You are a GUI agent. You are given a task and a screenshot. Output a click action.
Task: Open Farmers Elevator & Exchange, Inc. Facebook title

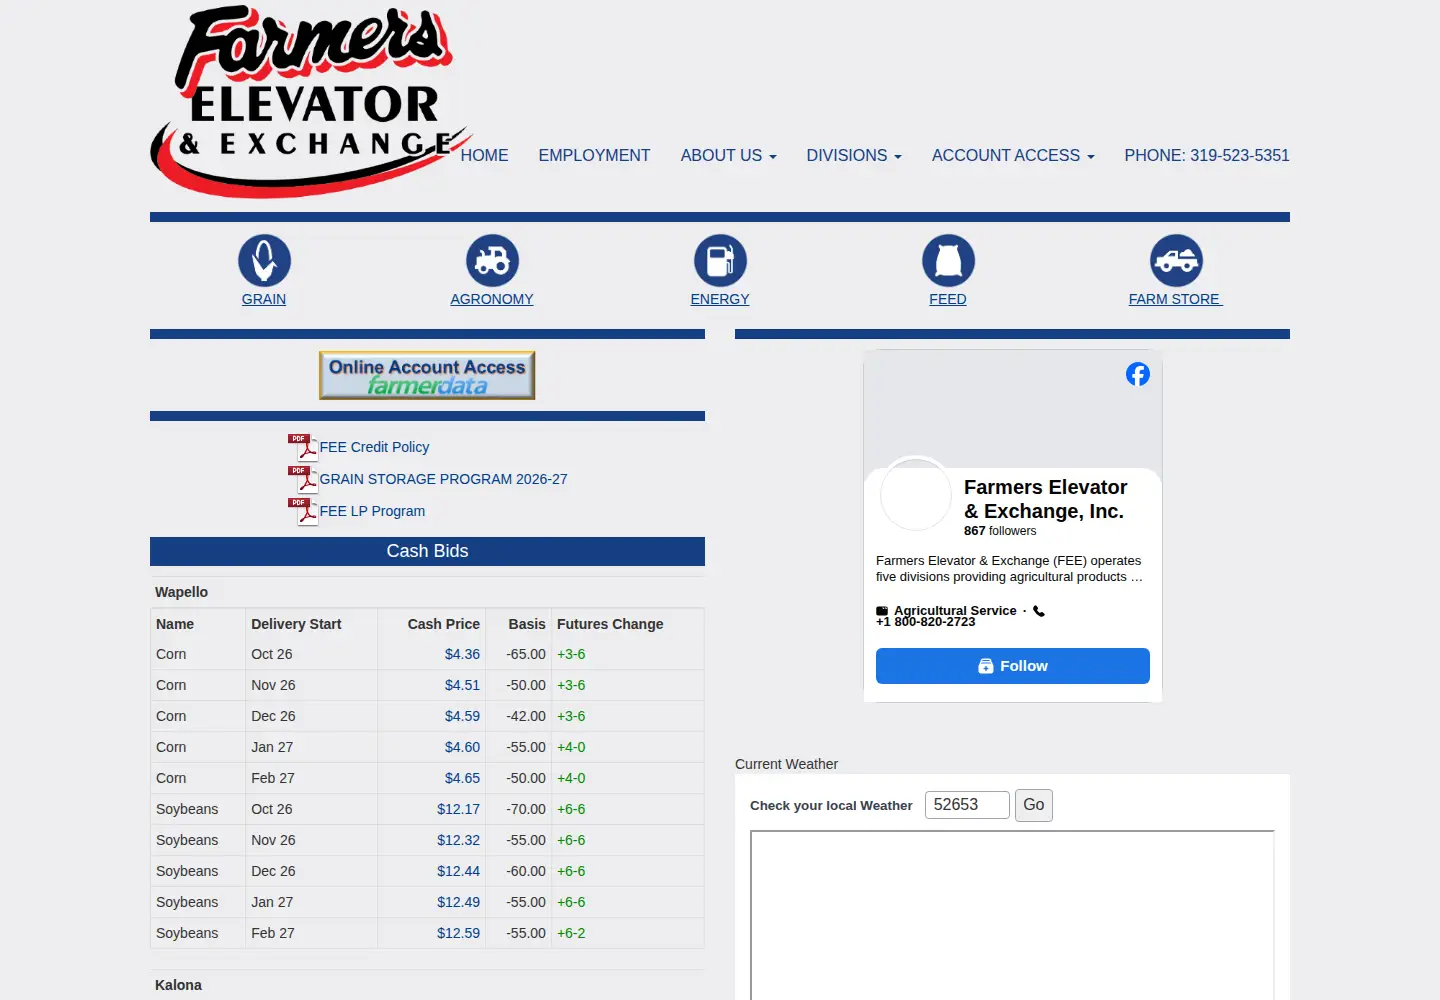pos(1045,499)
